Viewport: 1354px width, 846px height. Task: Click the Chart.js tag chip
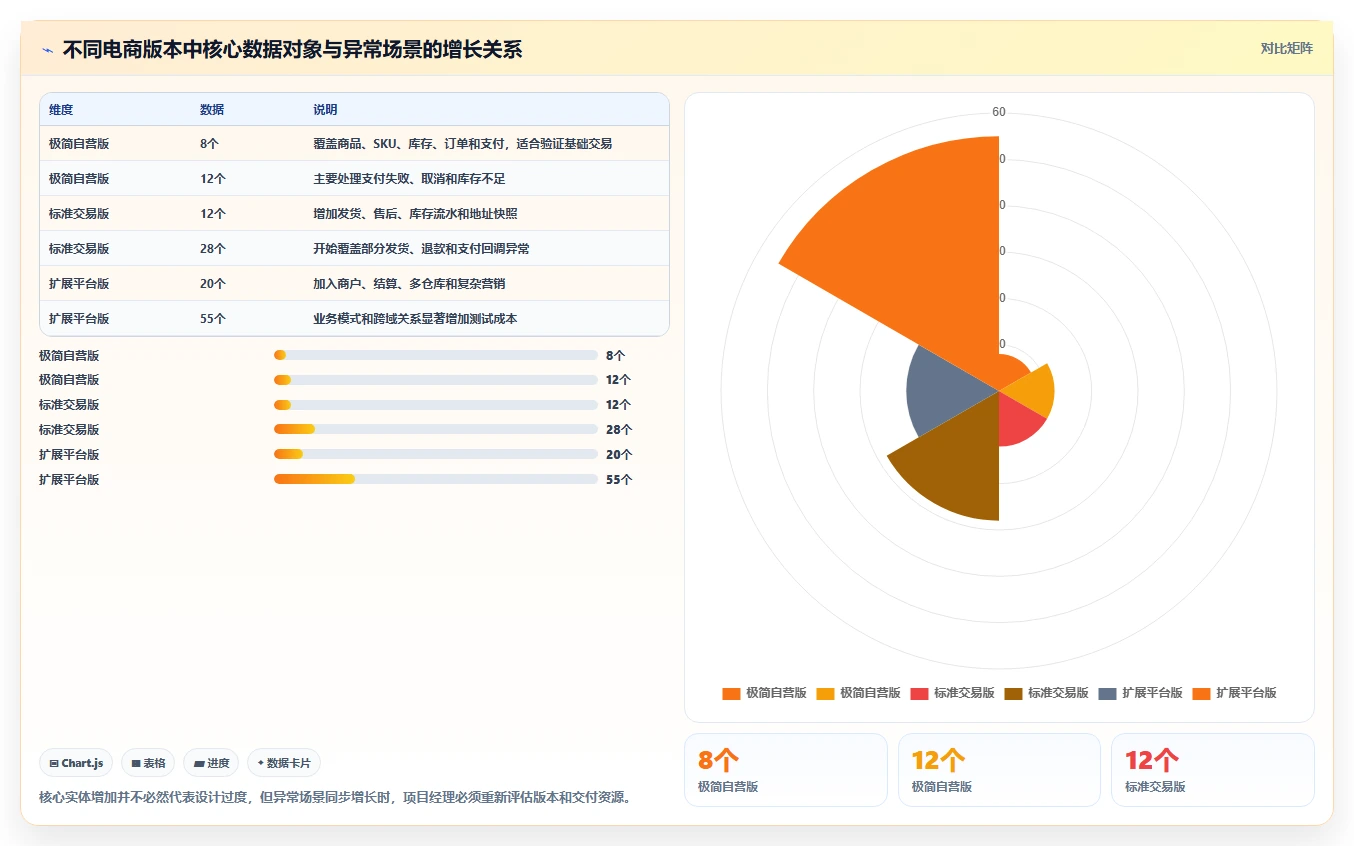[77, 763]
